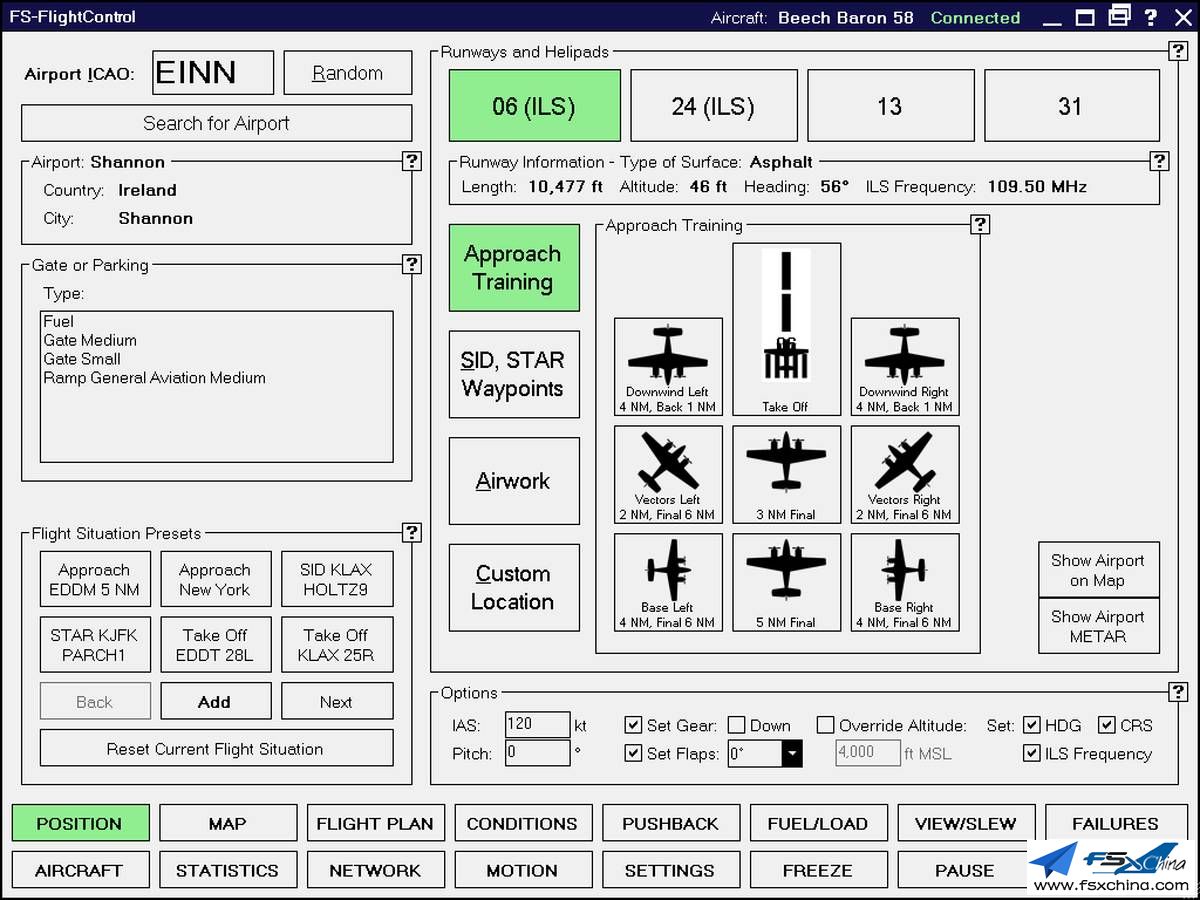Open help for Options section

(x=1178, y=691)
